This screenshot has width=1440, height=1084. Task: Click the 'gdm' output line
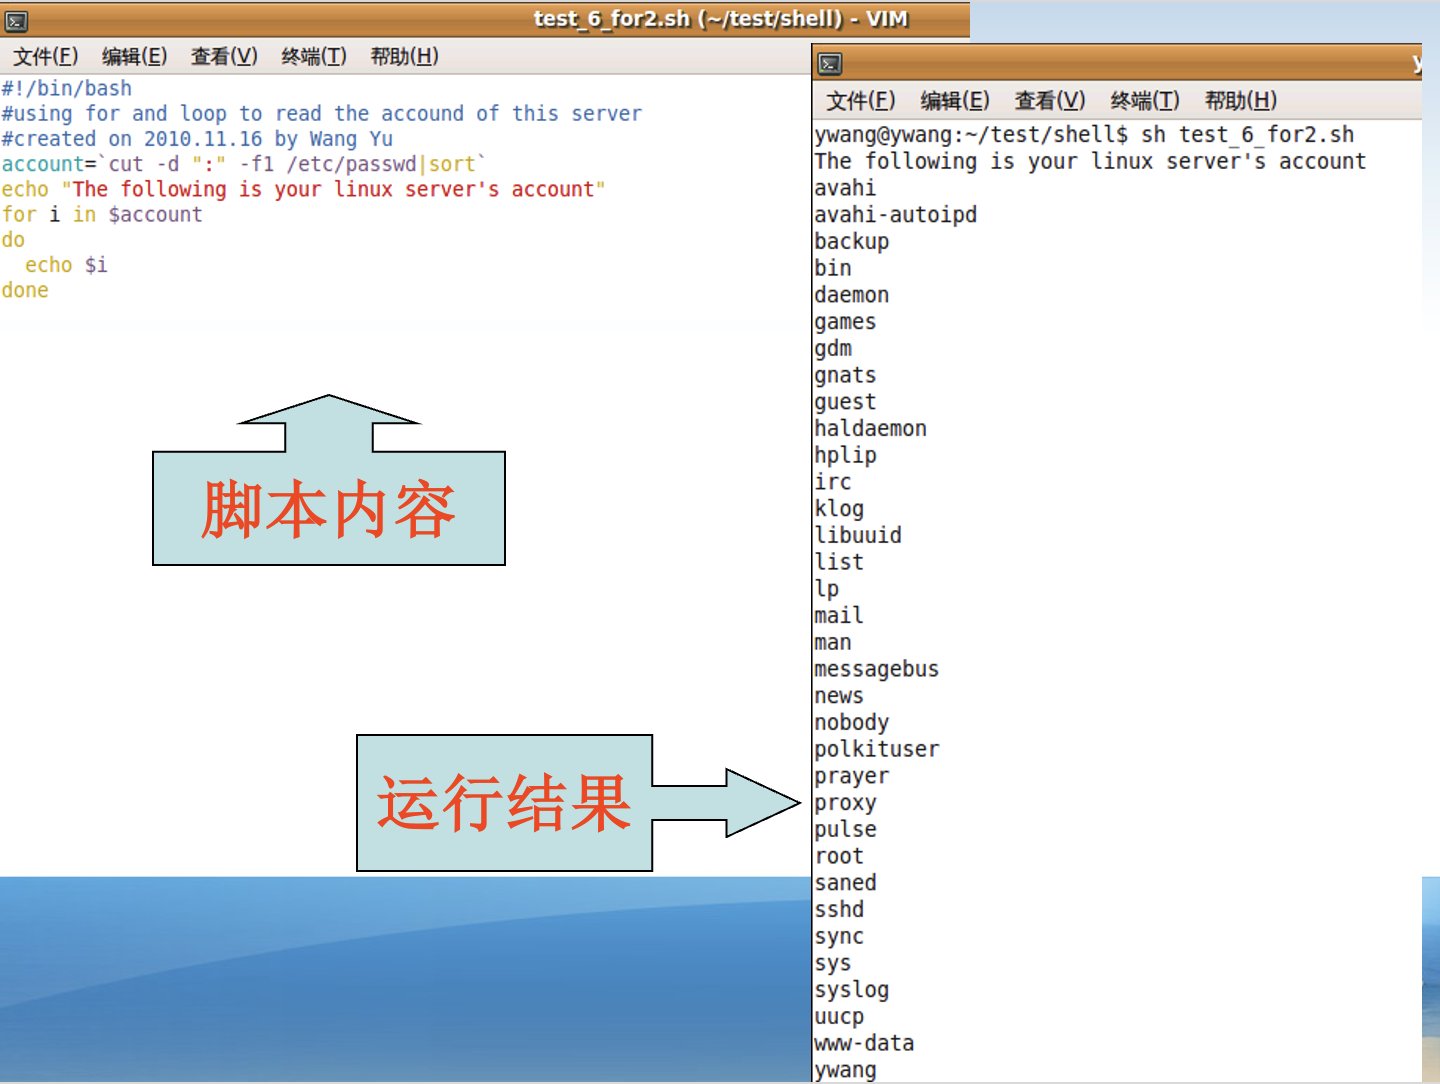[833, 348]
